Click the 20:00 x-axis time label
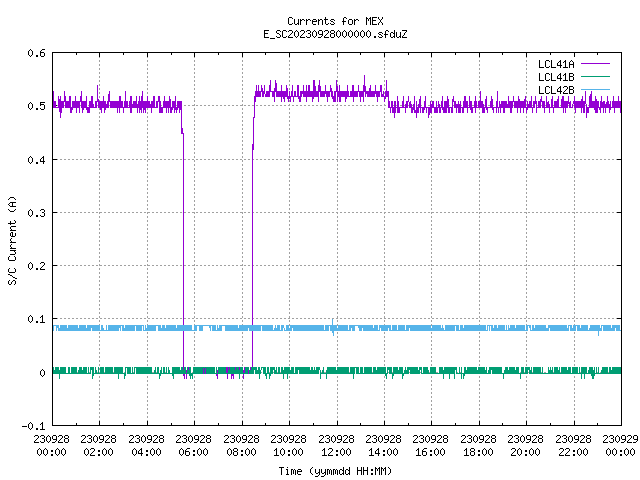The width and height of the screenshot is (640, 480). pyautogui.click(x=525, y=452)
